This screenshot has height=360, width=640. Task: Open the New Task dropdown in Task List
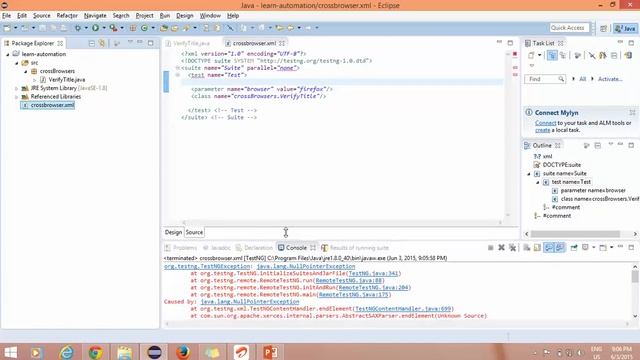[x=539, y=55]
